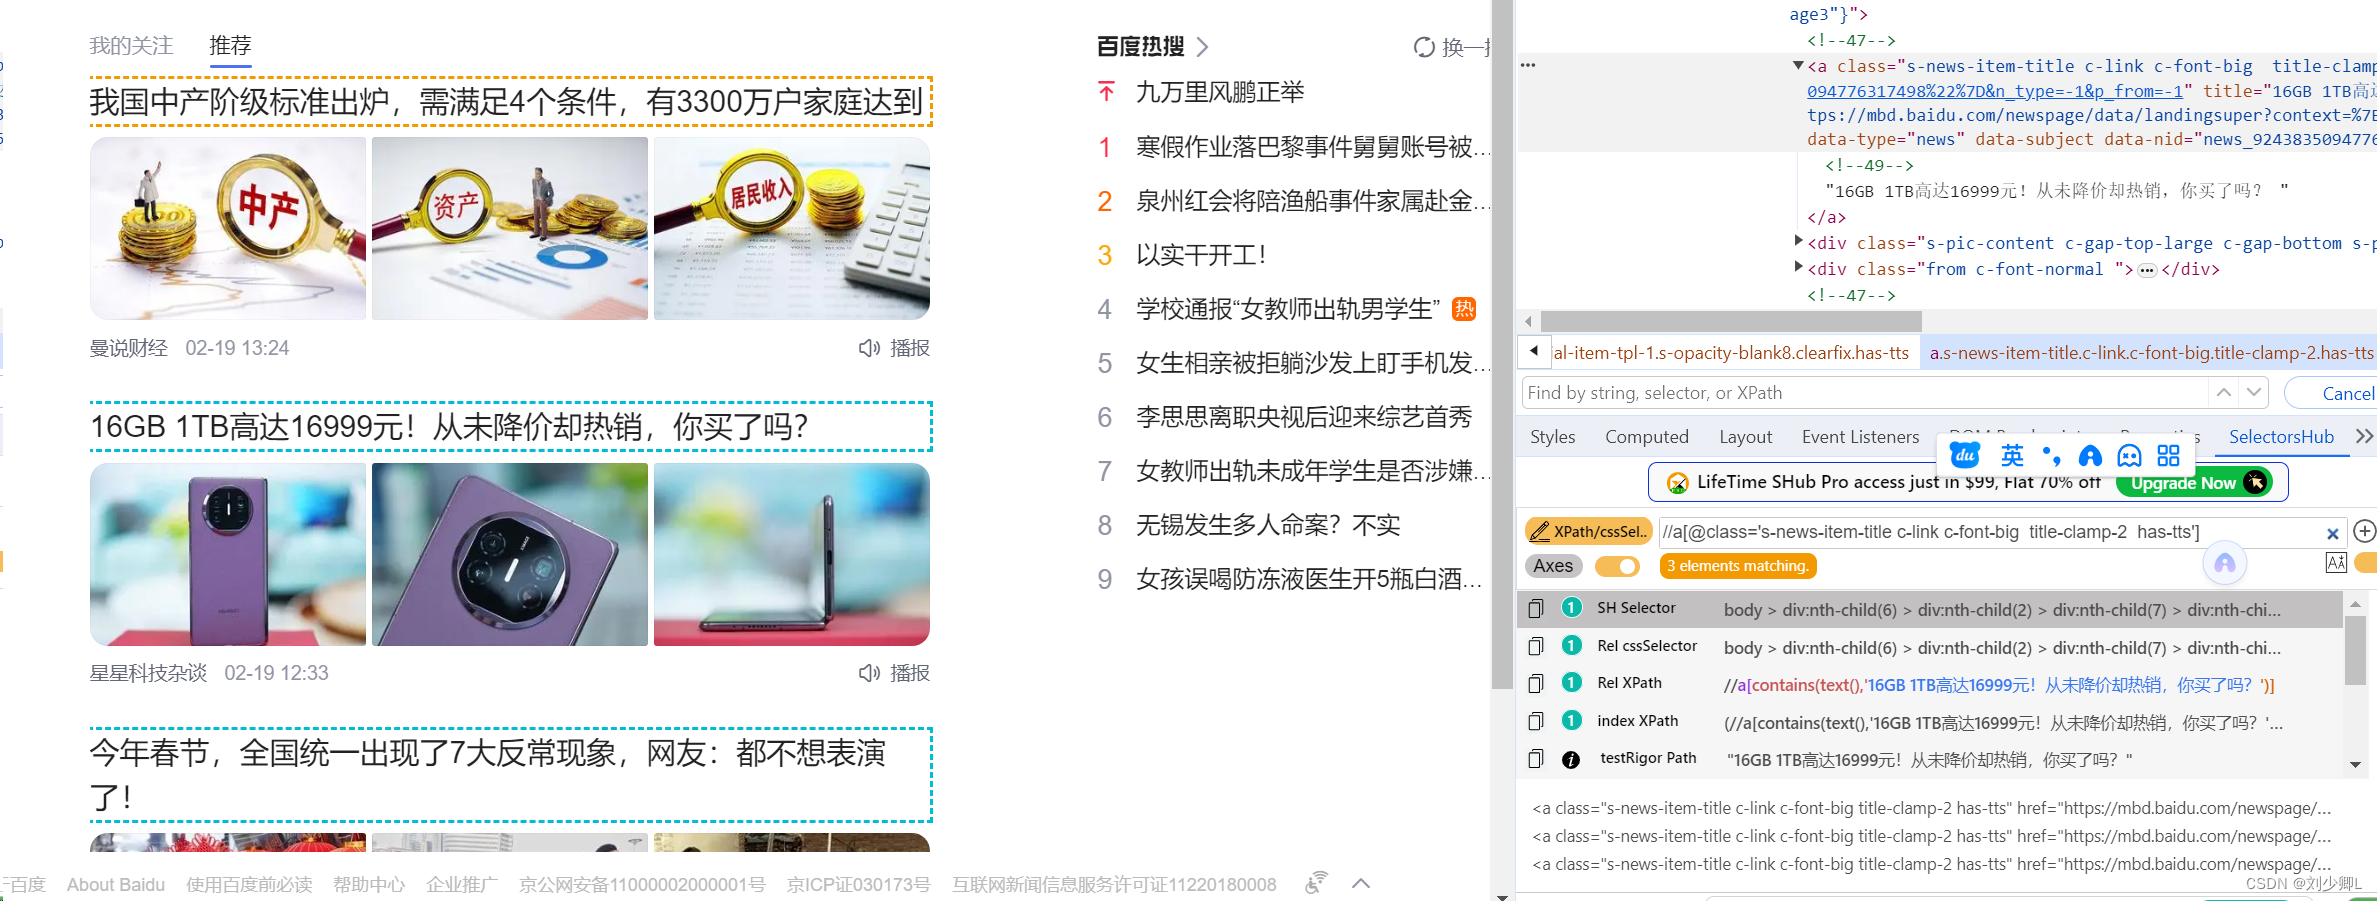Expand collapsed ellipsis in from div
The height and width of the screenshot is (901, 2377).
coord(2147,270)
